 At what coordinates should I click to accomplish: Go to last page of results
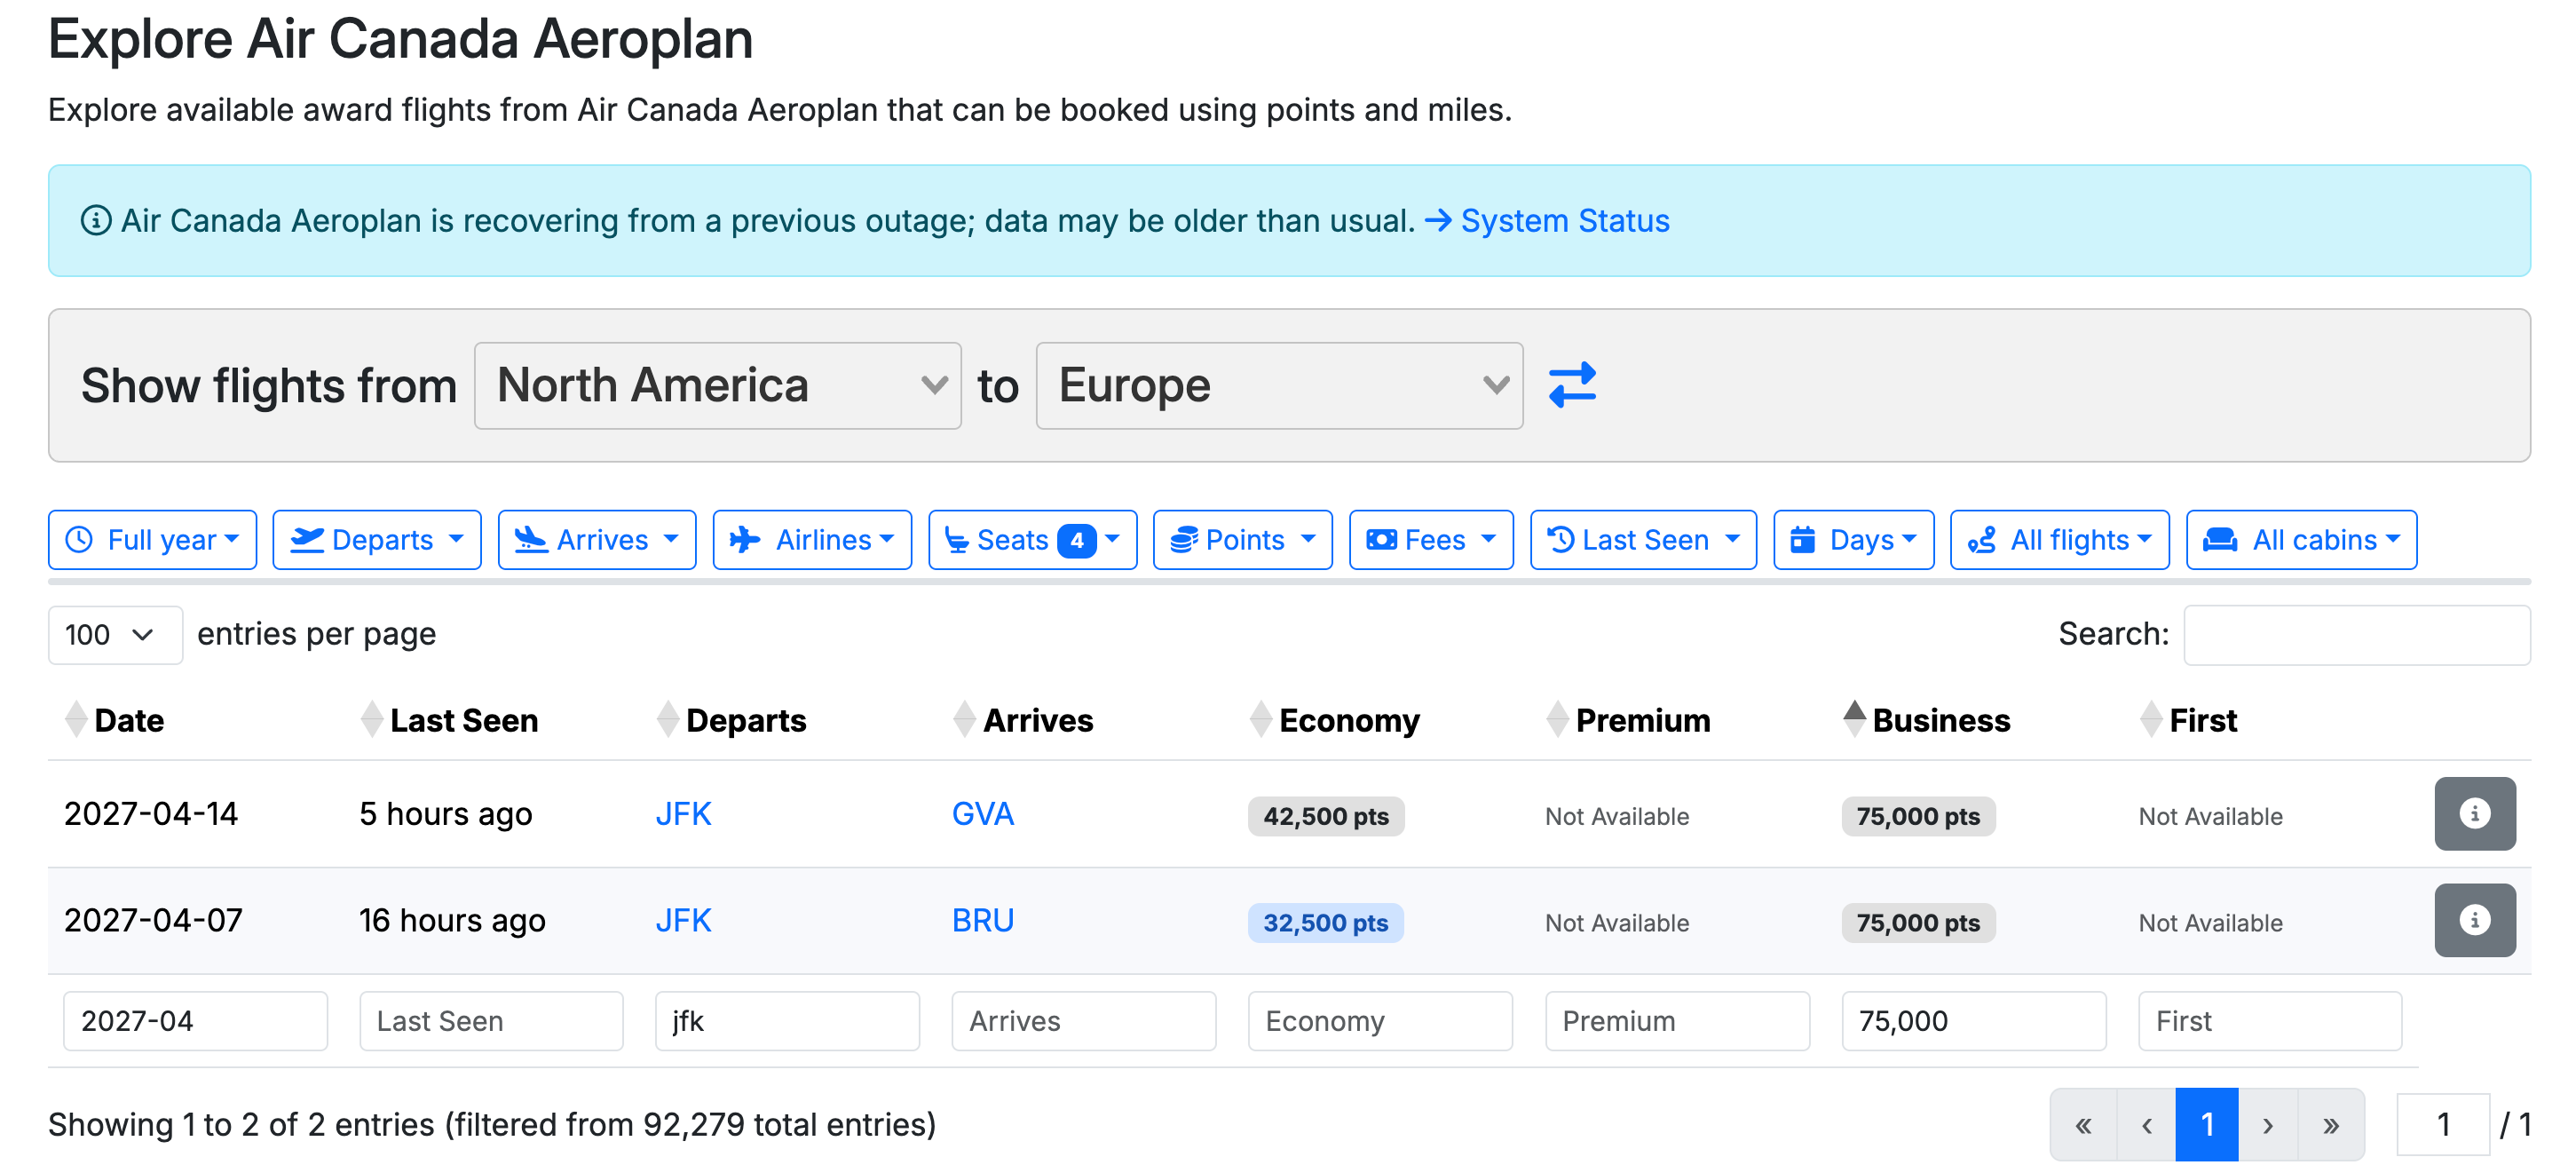[x=2331, y=1125]
